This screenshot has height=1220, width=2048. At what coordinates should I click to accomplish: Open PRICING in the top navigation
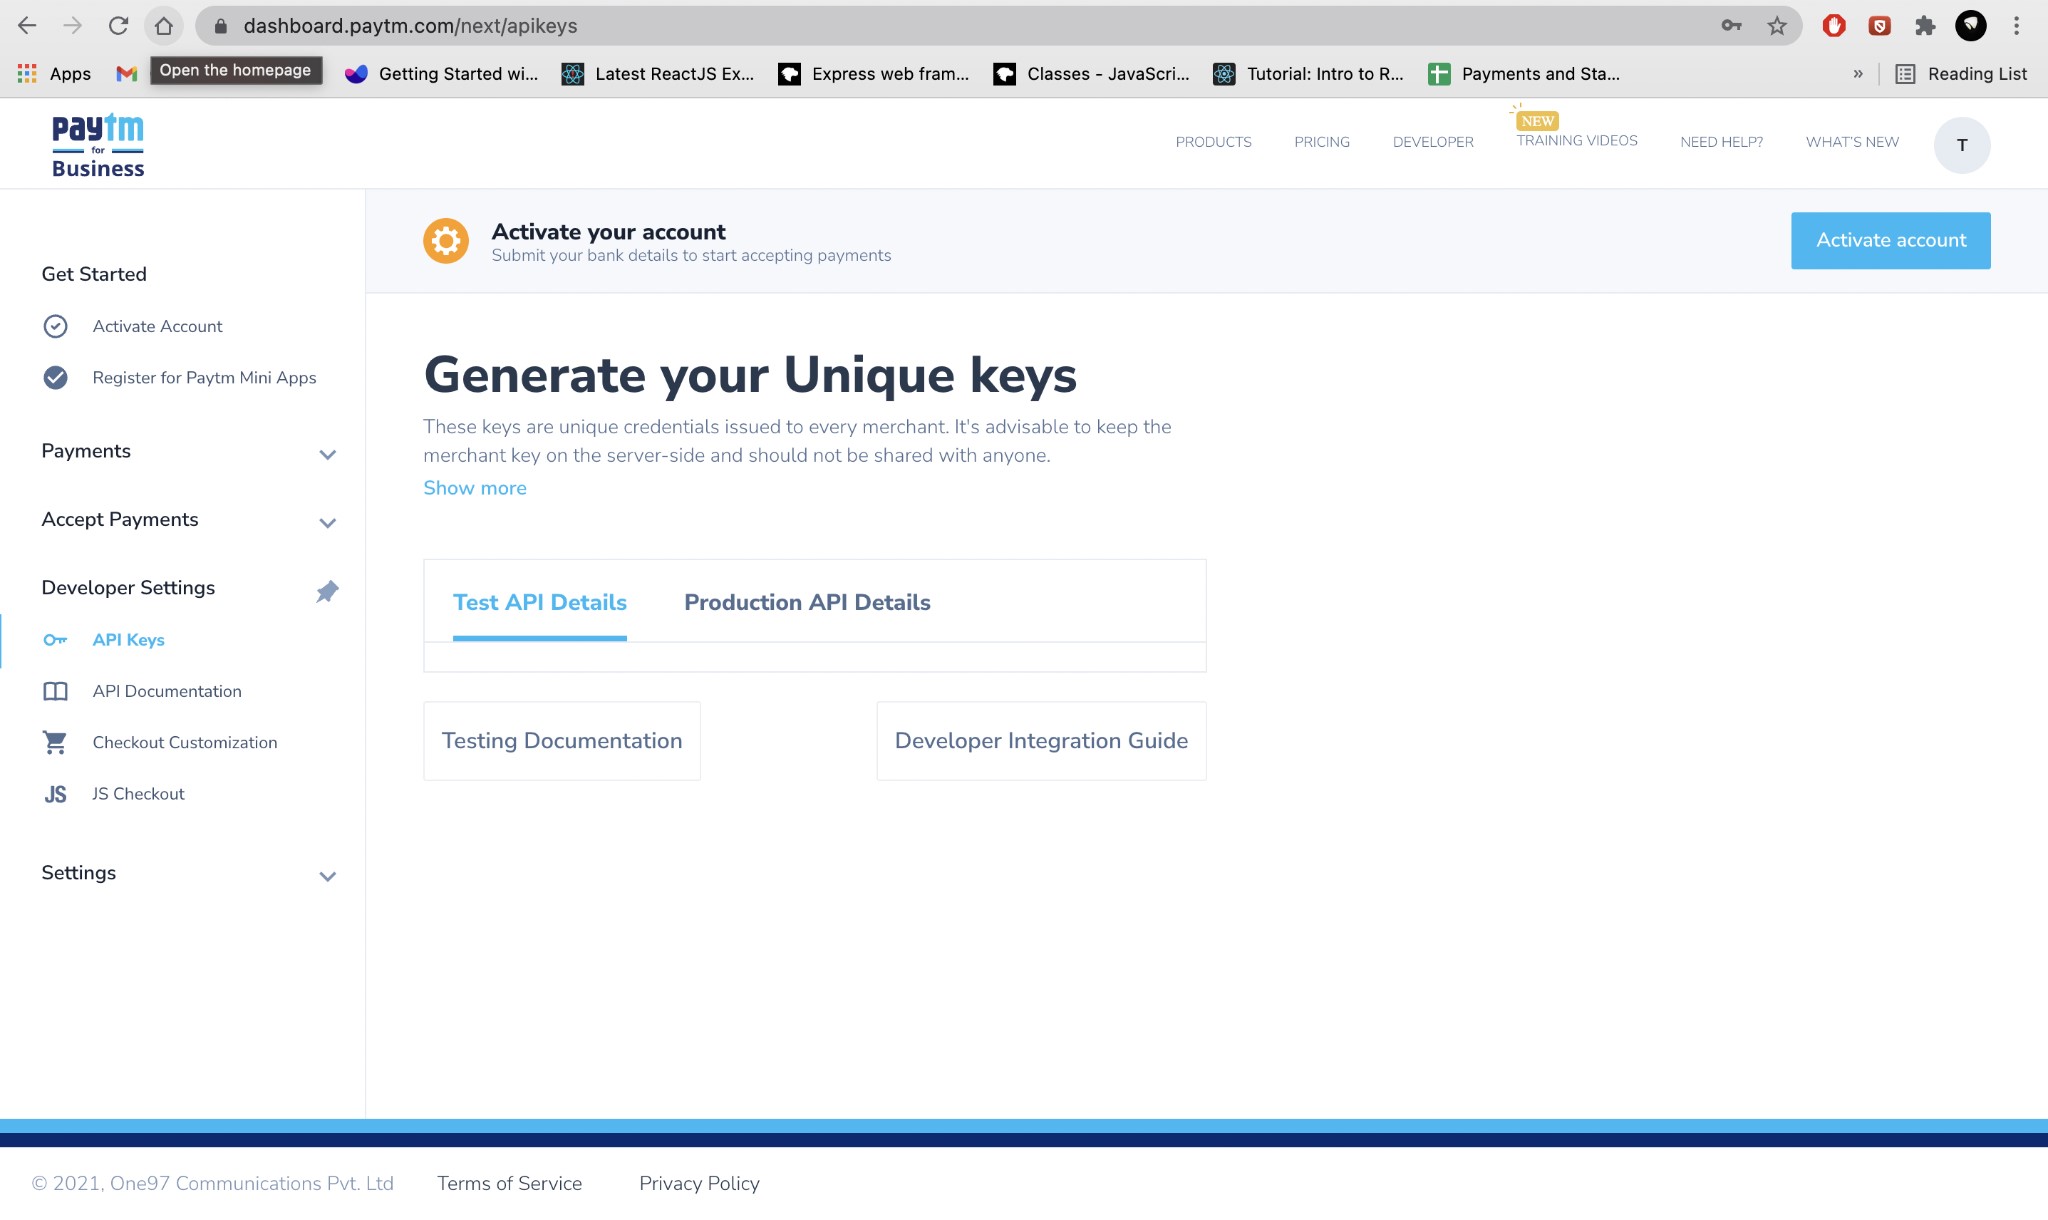tap(1322, 142)
